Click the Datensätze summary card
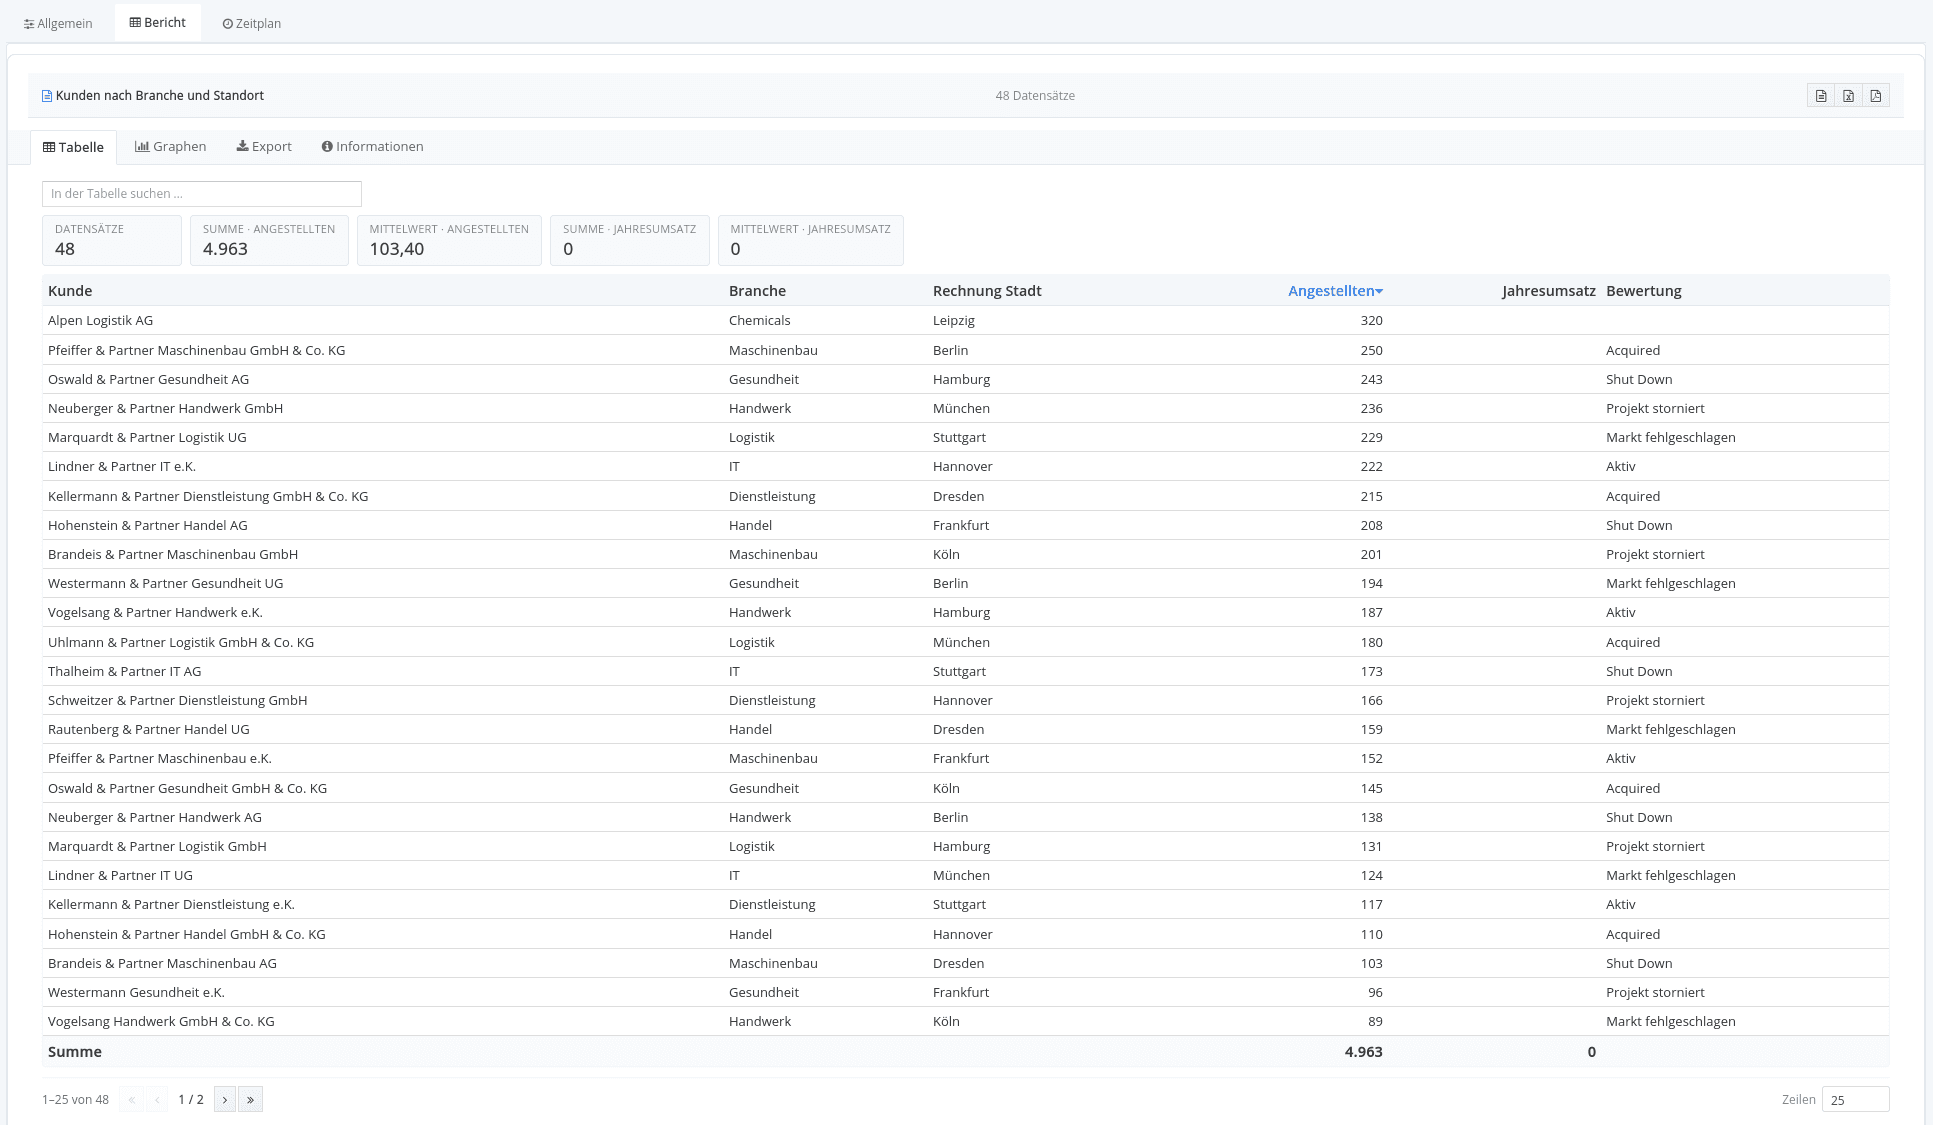The width and height of the screenshot is (1933, 1125). pyautogui.click(x=112, y=240)
